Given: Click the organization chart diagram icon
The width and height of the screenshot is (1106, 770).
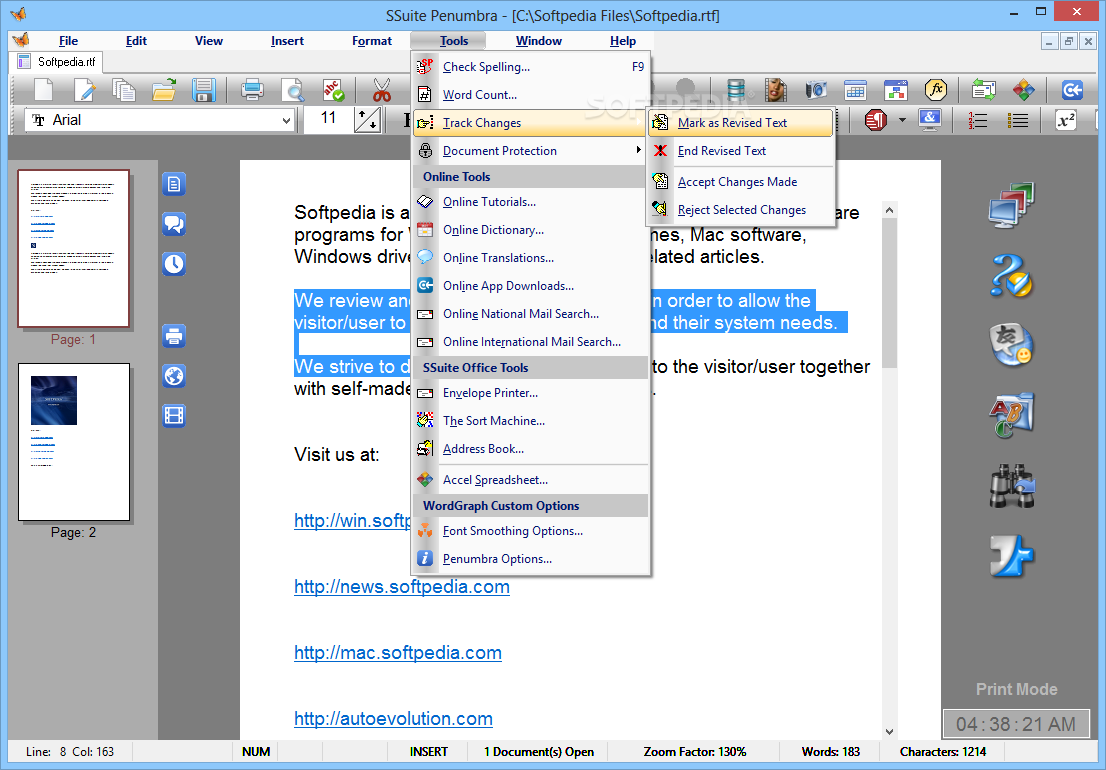Looking at the screenshot, I should coord(896,90).
